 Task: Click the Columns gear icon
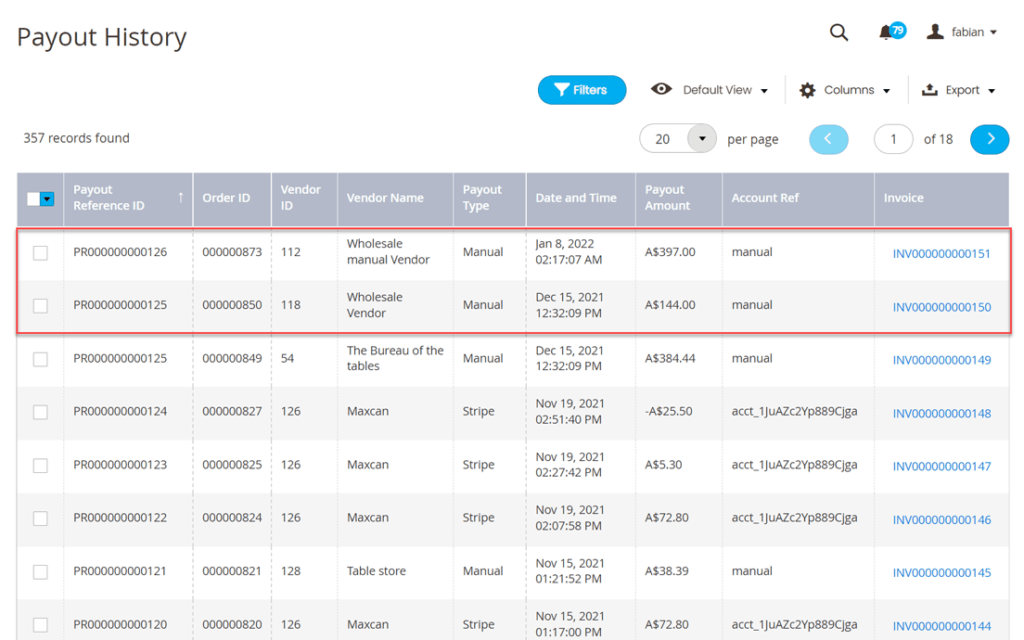pos(808,90)
